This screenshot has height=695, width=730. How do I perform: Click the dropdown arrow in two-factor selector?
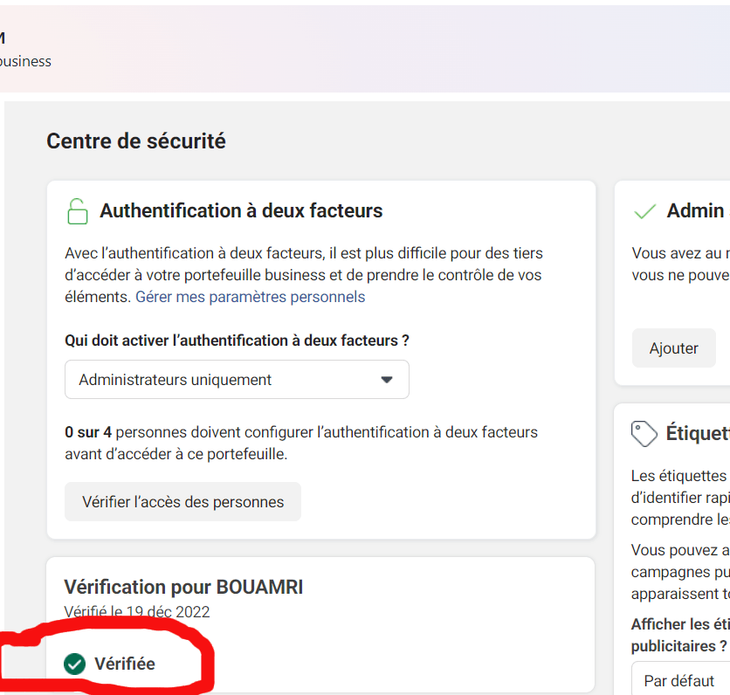tap(387, 380)
